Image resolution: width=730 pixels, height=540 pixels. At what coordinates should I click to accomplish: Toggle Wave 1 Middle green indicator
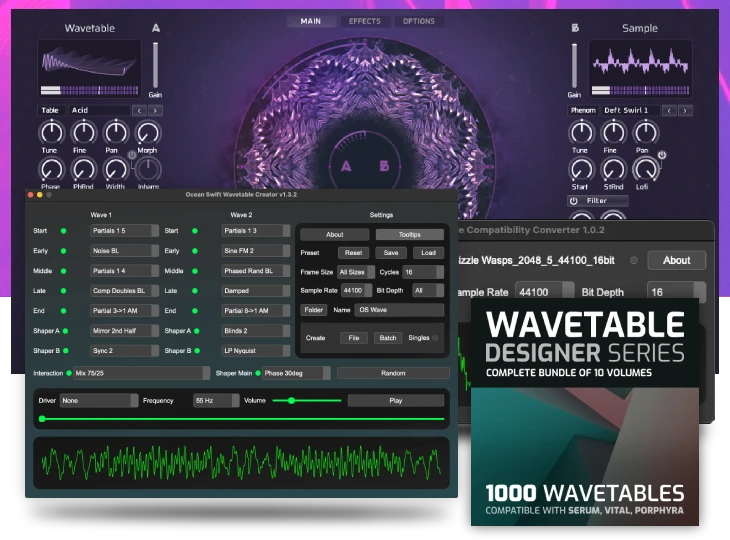click(x=63, y=271)
